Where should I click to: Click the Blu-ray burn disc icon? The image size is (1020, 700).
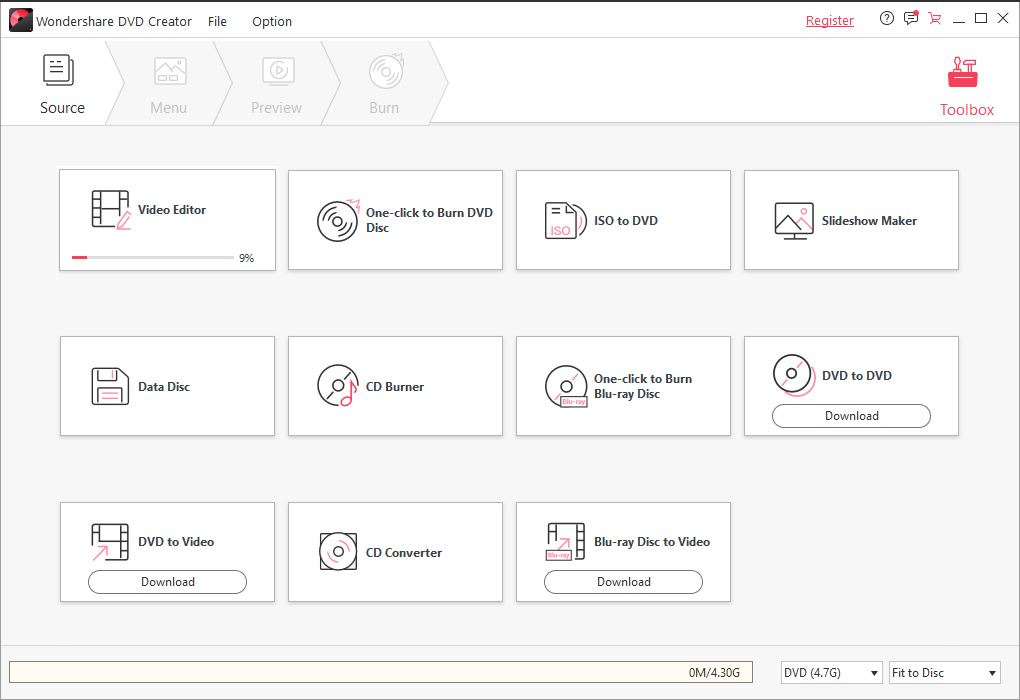pyautogui.click(x=566, y=386)
